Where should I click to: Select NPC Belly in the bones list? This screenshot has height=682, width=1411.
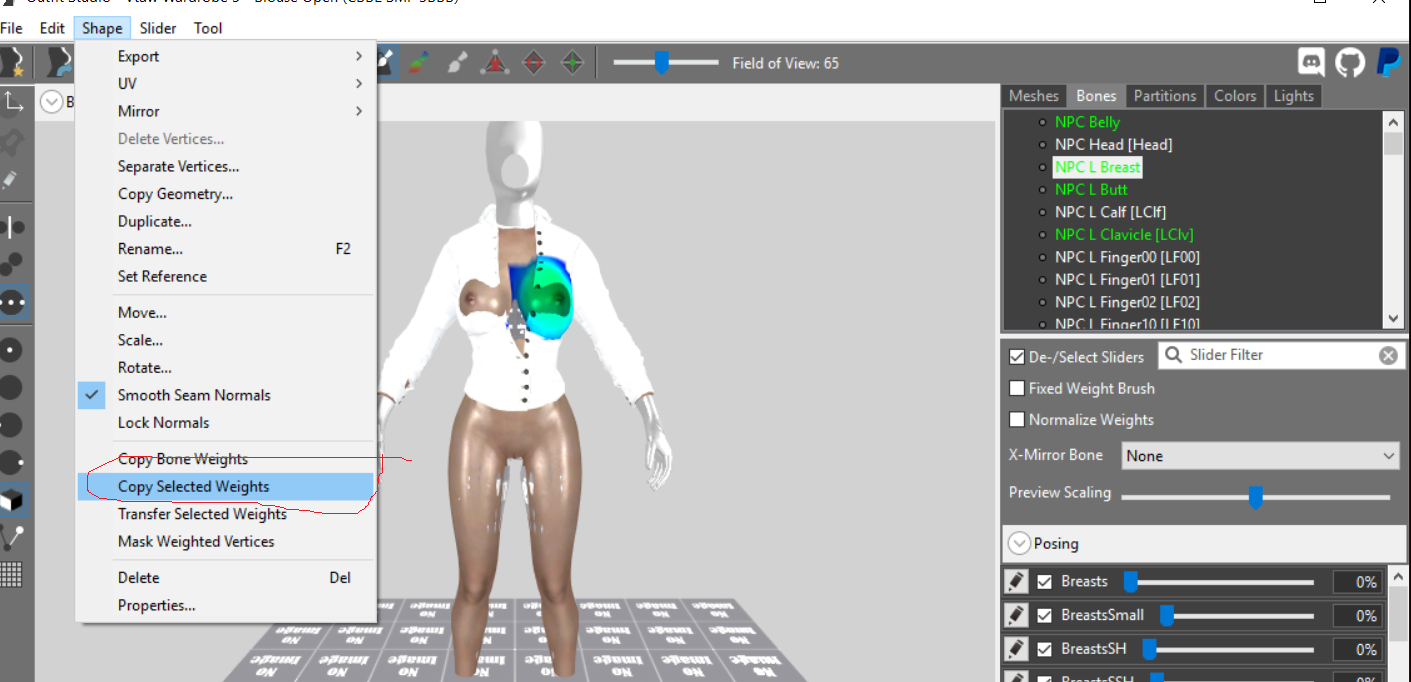click(1087, 122)
